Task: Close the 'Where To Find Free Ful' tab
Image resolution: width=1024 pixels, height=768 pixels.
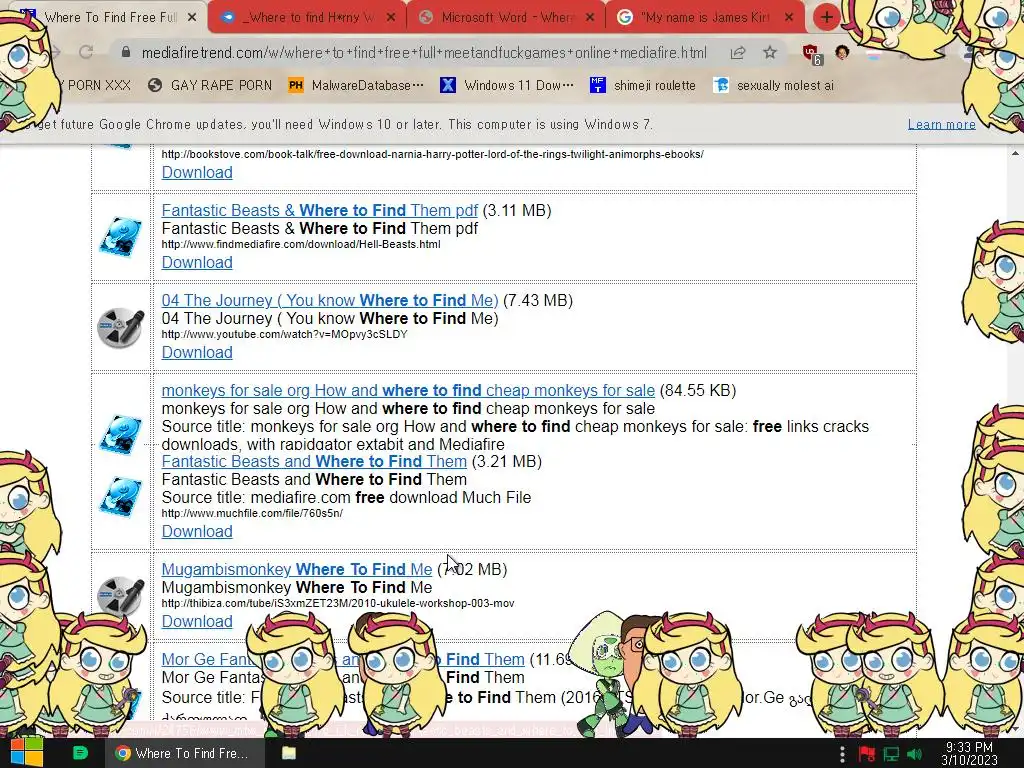Action: (x=192, y=17)
